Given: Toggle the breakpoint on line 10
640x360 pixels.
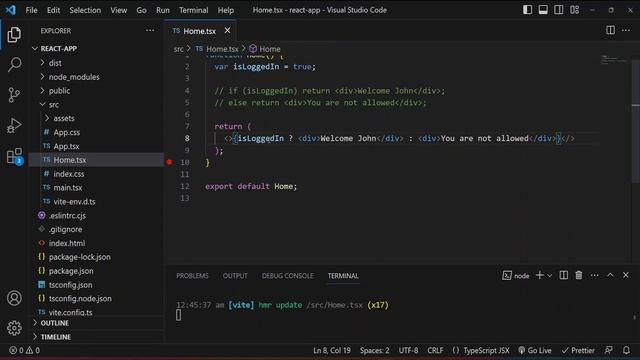Looking at the screenshot, I should point(169,162).
